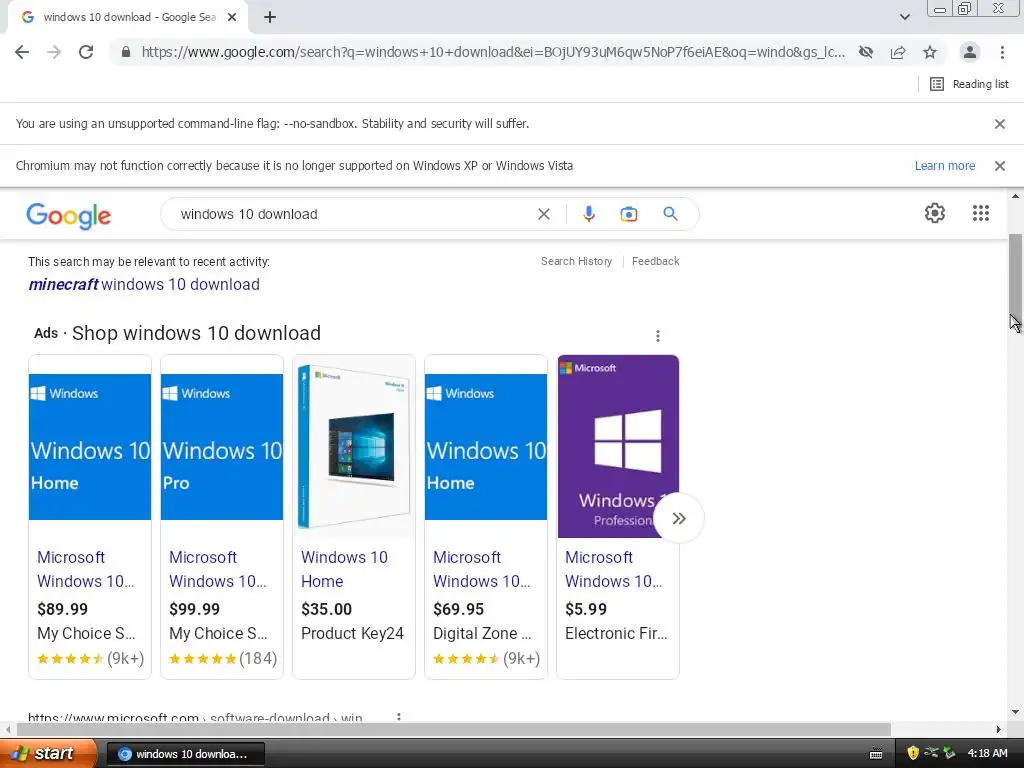Open the security shield tray icon

tap(913, 754)
